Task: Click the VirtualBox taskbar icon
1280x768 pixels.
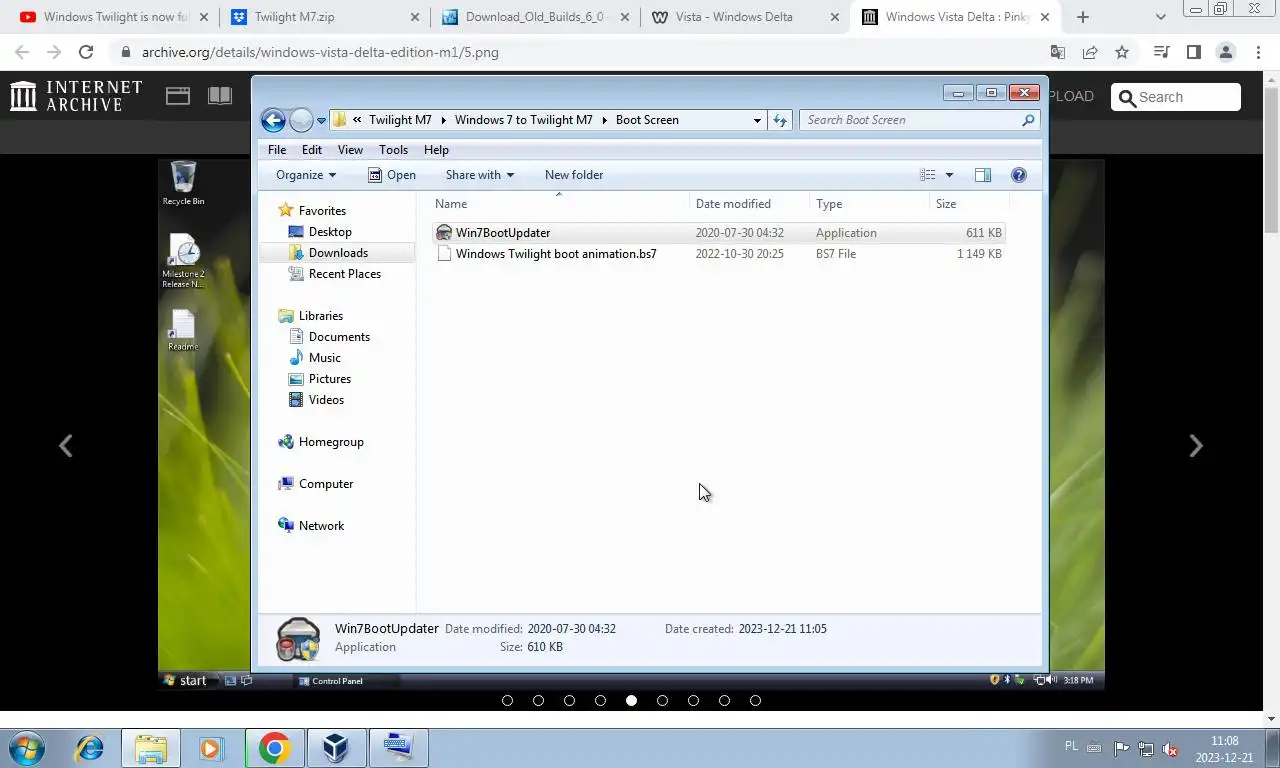Action: coord(335,748)
